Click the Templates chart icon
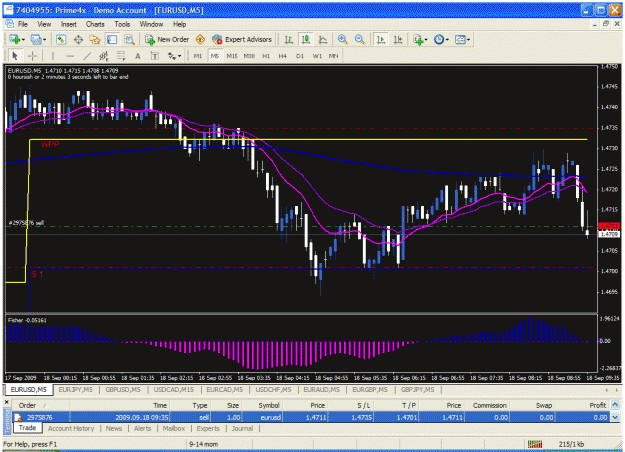This screenshot has width=625, height=452. (x=460, y=39)
